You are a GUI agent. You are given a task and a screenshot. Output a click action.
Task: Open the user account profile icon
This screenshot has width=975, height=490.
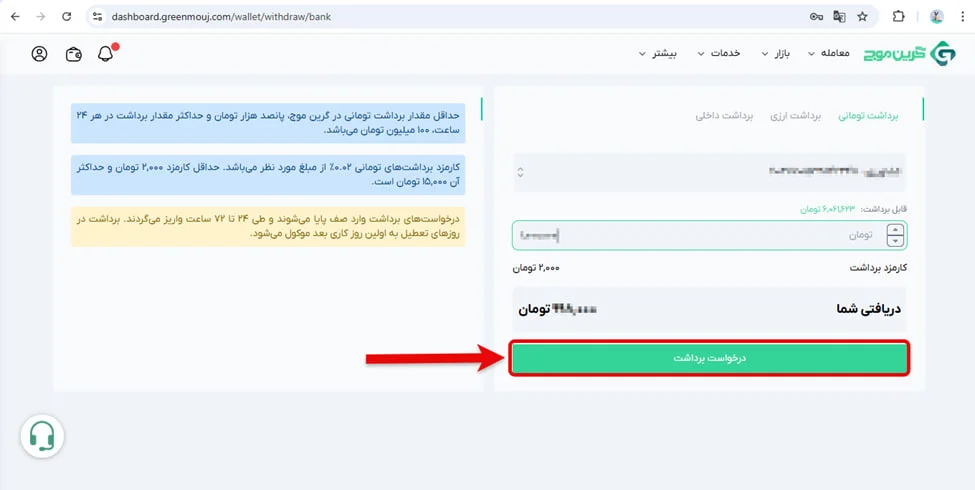tap(39, 53)
